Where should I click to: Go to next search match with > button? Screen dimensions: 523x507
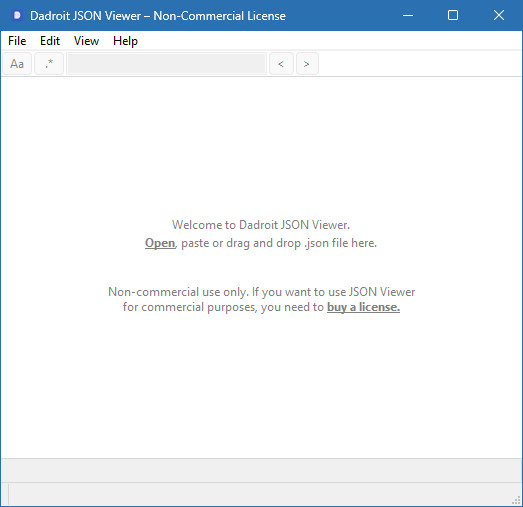pos(307,63)
